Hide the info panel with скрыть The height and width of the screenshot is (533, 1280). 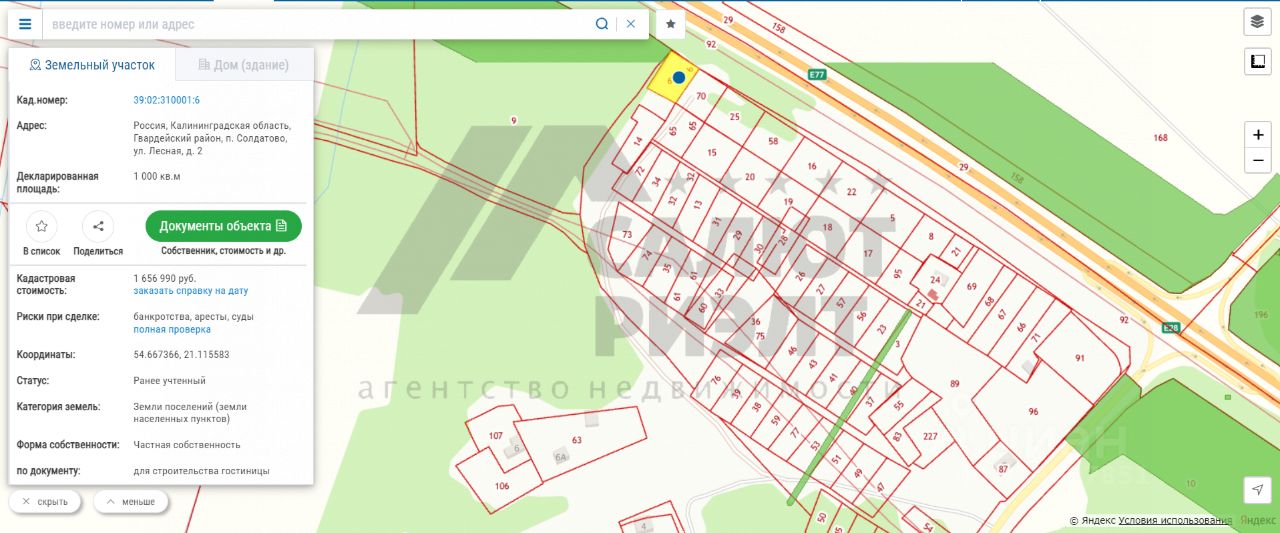point(45,501)
